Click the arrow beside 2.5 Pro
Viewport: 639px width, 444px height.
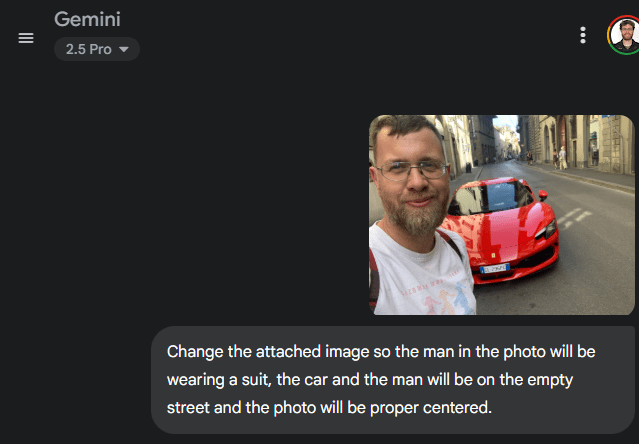[x=123, y=50]
